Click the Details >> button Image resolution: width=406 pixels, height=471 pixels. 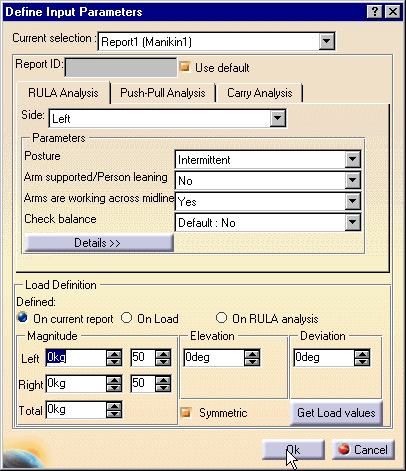[99, 243]
